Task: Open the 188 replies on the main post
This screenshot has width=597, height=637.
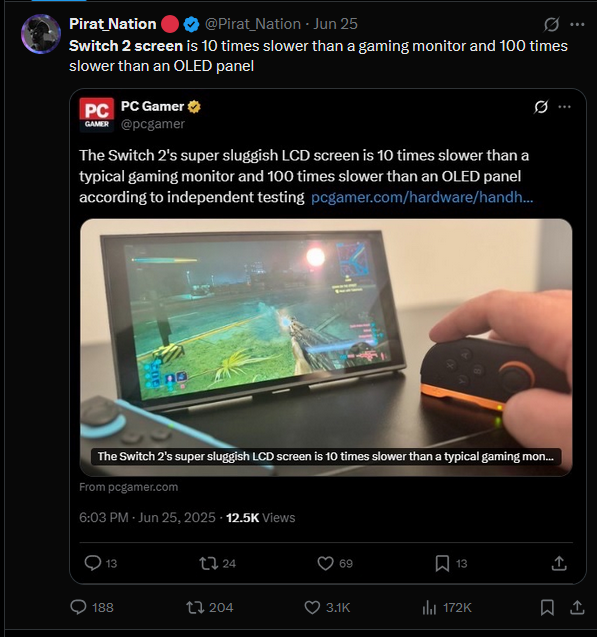Action: [92, 607]
